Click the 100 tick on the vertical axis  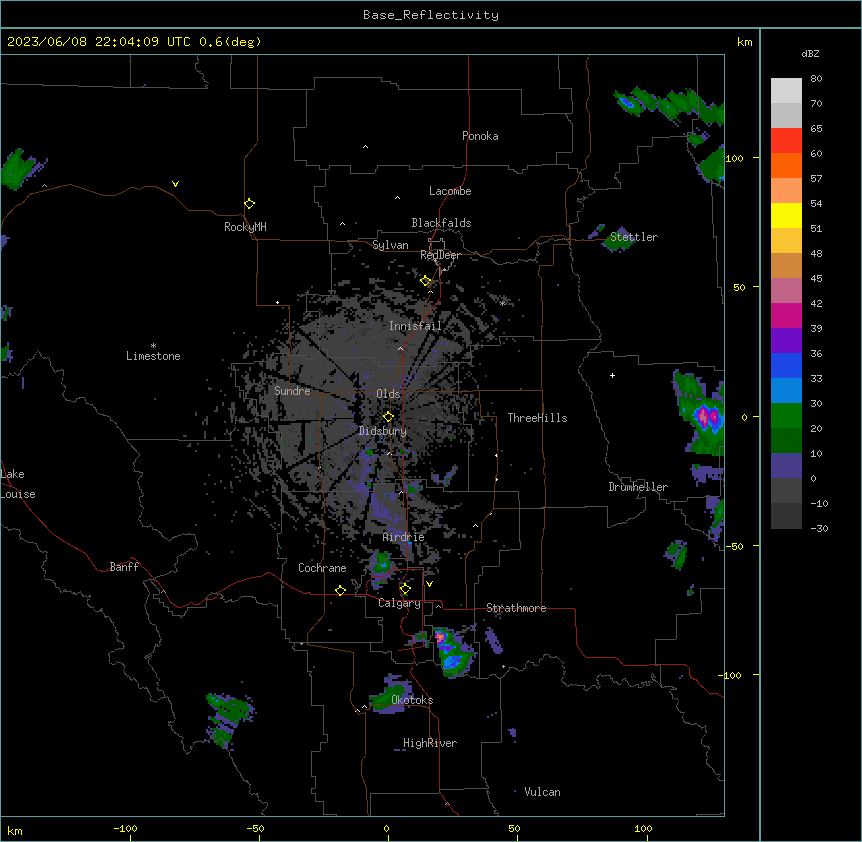click(x=734, y=158)
